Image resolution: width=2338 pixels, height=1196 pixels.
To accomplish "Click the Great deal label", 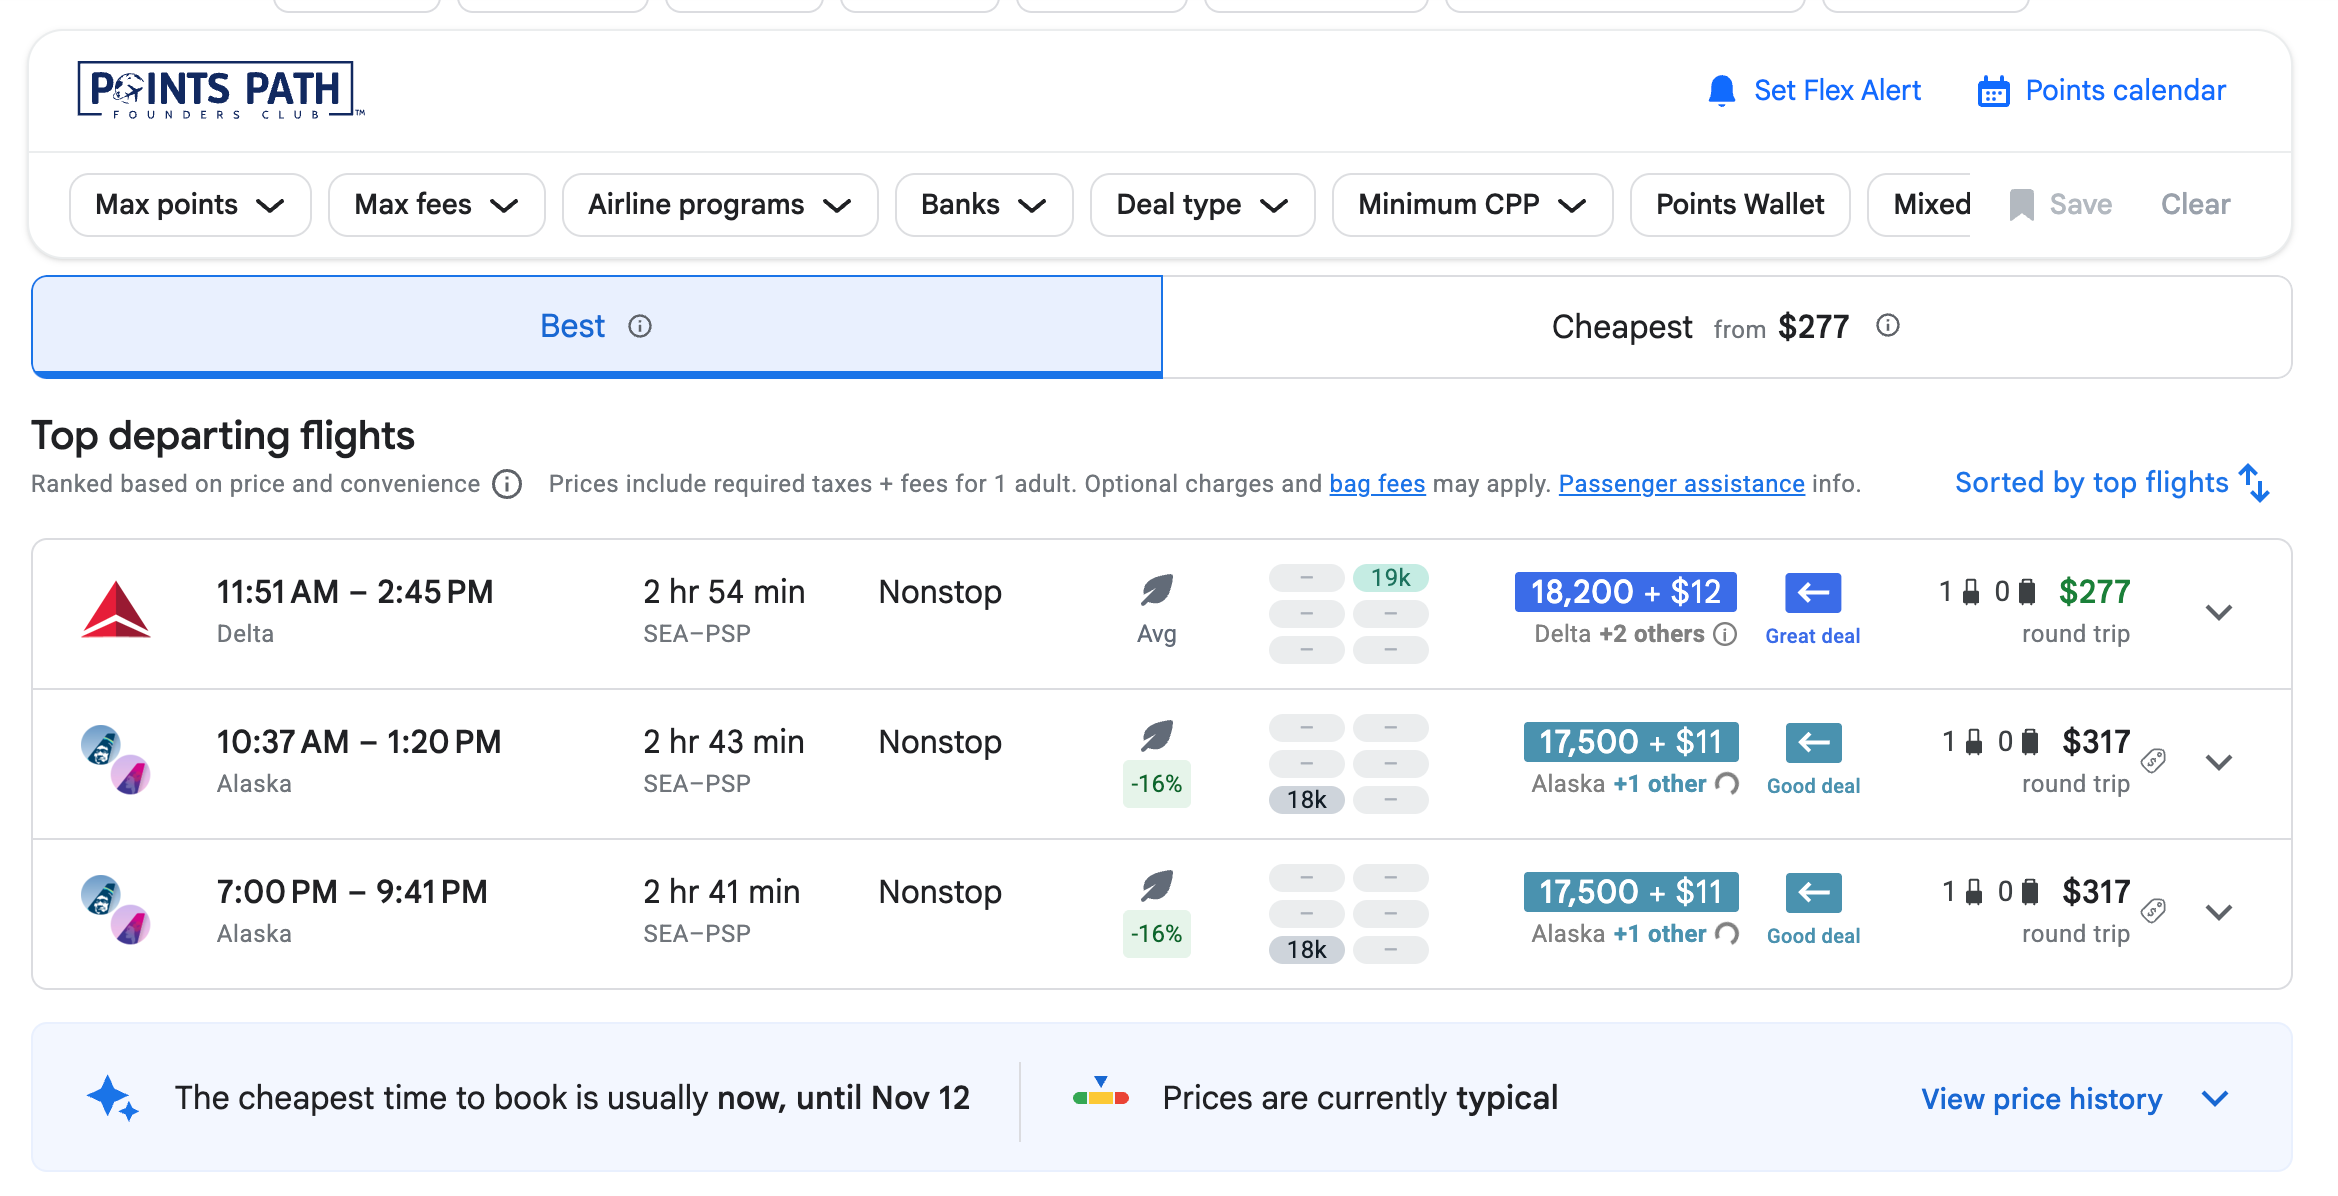I will coord(1812,636).
